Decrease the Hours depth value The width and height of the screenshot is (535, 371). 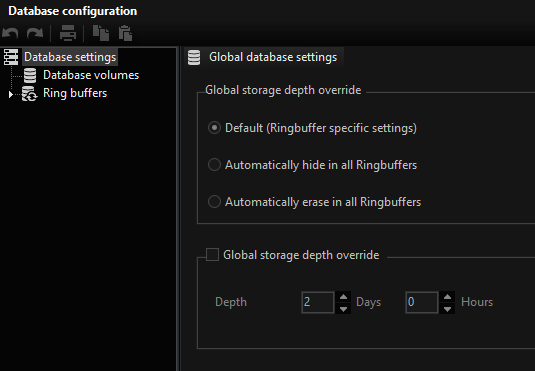(x=447, y=309)
